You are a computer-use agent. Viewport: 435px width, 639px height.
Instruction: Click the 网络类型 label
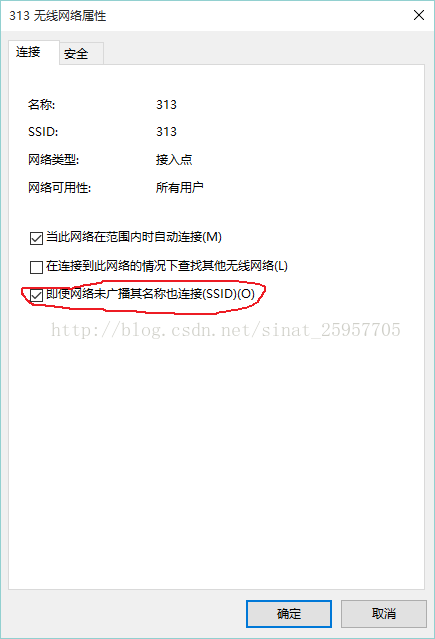[53, 160]
